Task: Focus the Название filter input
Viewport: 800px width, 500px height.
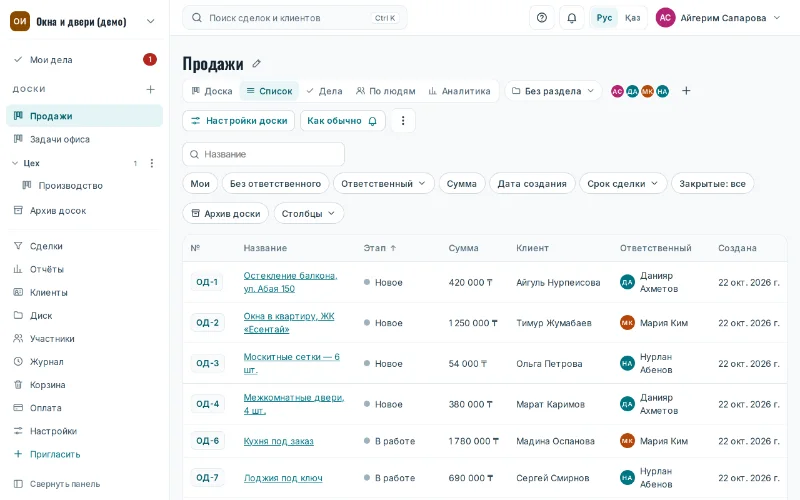Action: click(x=263, y=154)
